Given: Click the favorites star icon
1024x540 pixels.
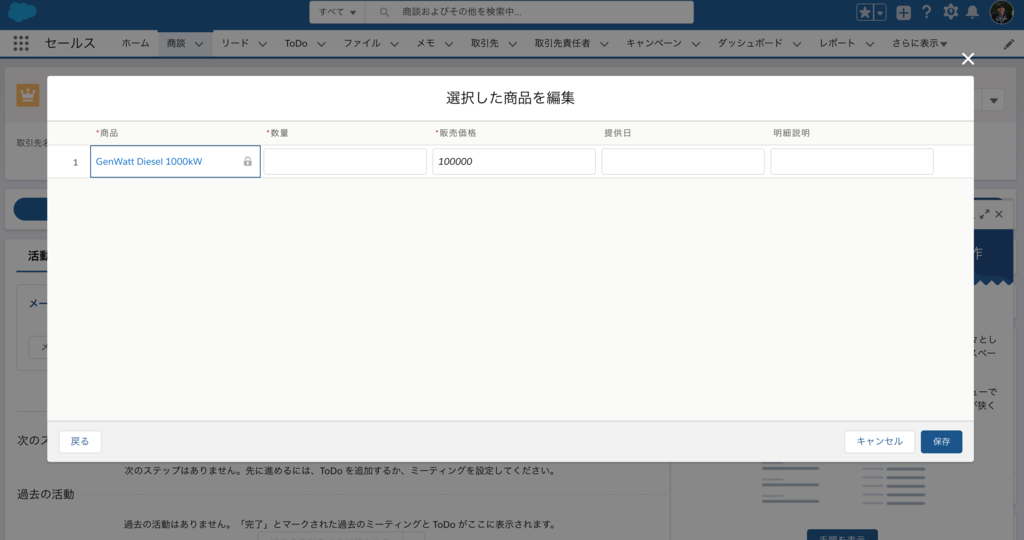Looking at the screenshot, I should click(x=864, y=12).
